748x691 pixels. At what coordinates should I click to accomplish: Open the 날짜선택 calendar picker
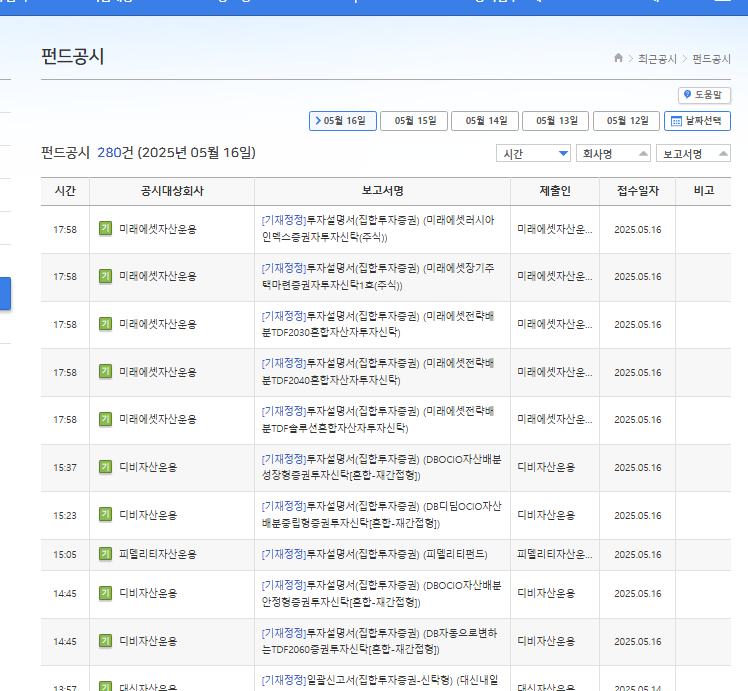[697, 121]
